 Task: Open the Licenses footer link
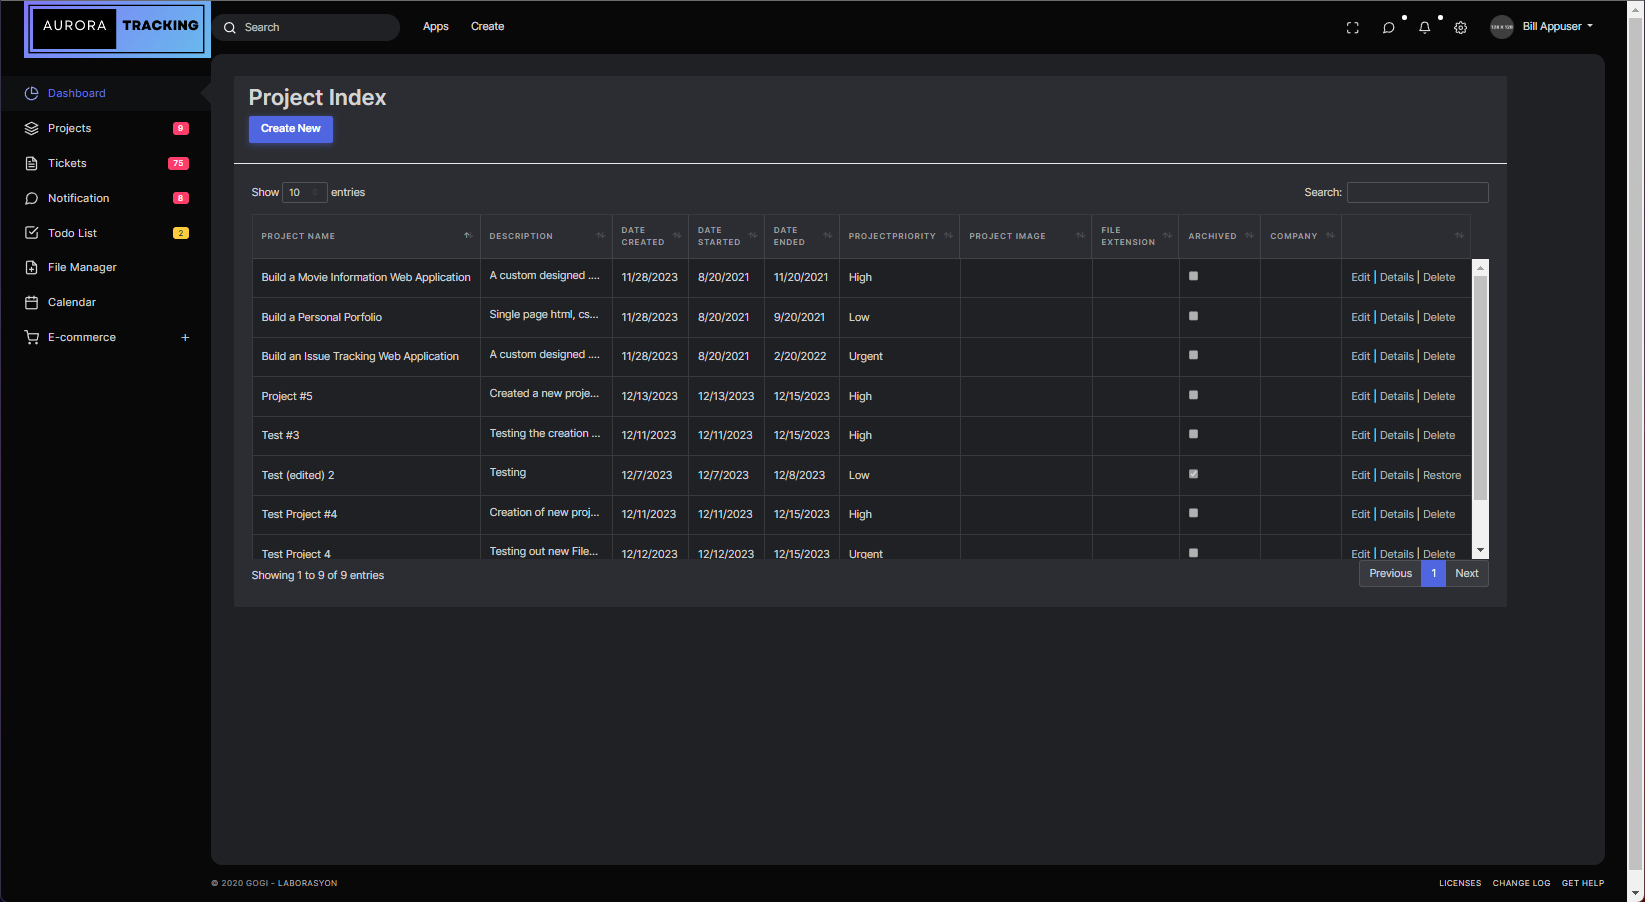[x=1460, y=883]
